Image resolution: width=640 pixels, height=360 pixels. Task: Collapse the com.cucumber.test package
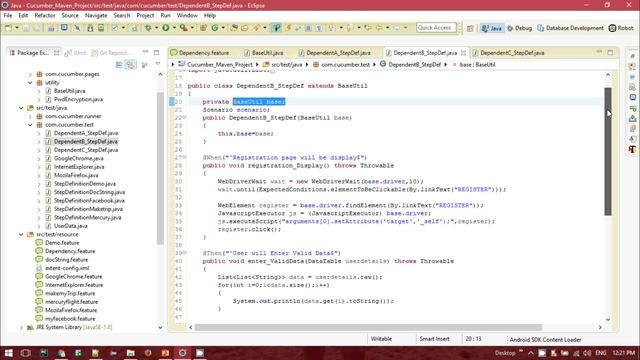point(30,125)
